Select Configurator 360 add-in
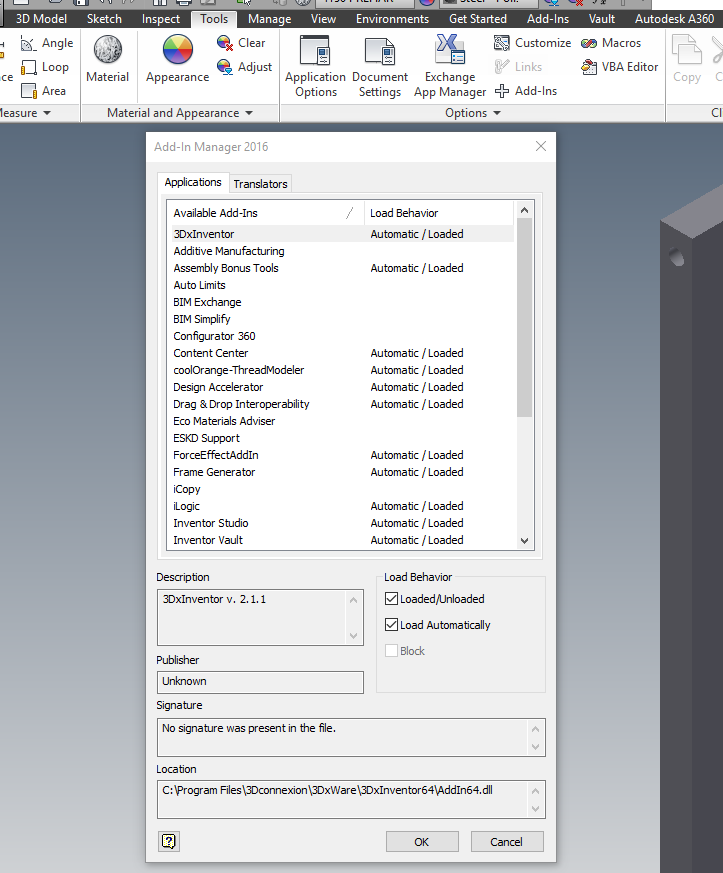Screen dimensions: 723x873 (x=342, y=336)
